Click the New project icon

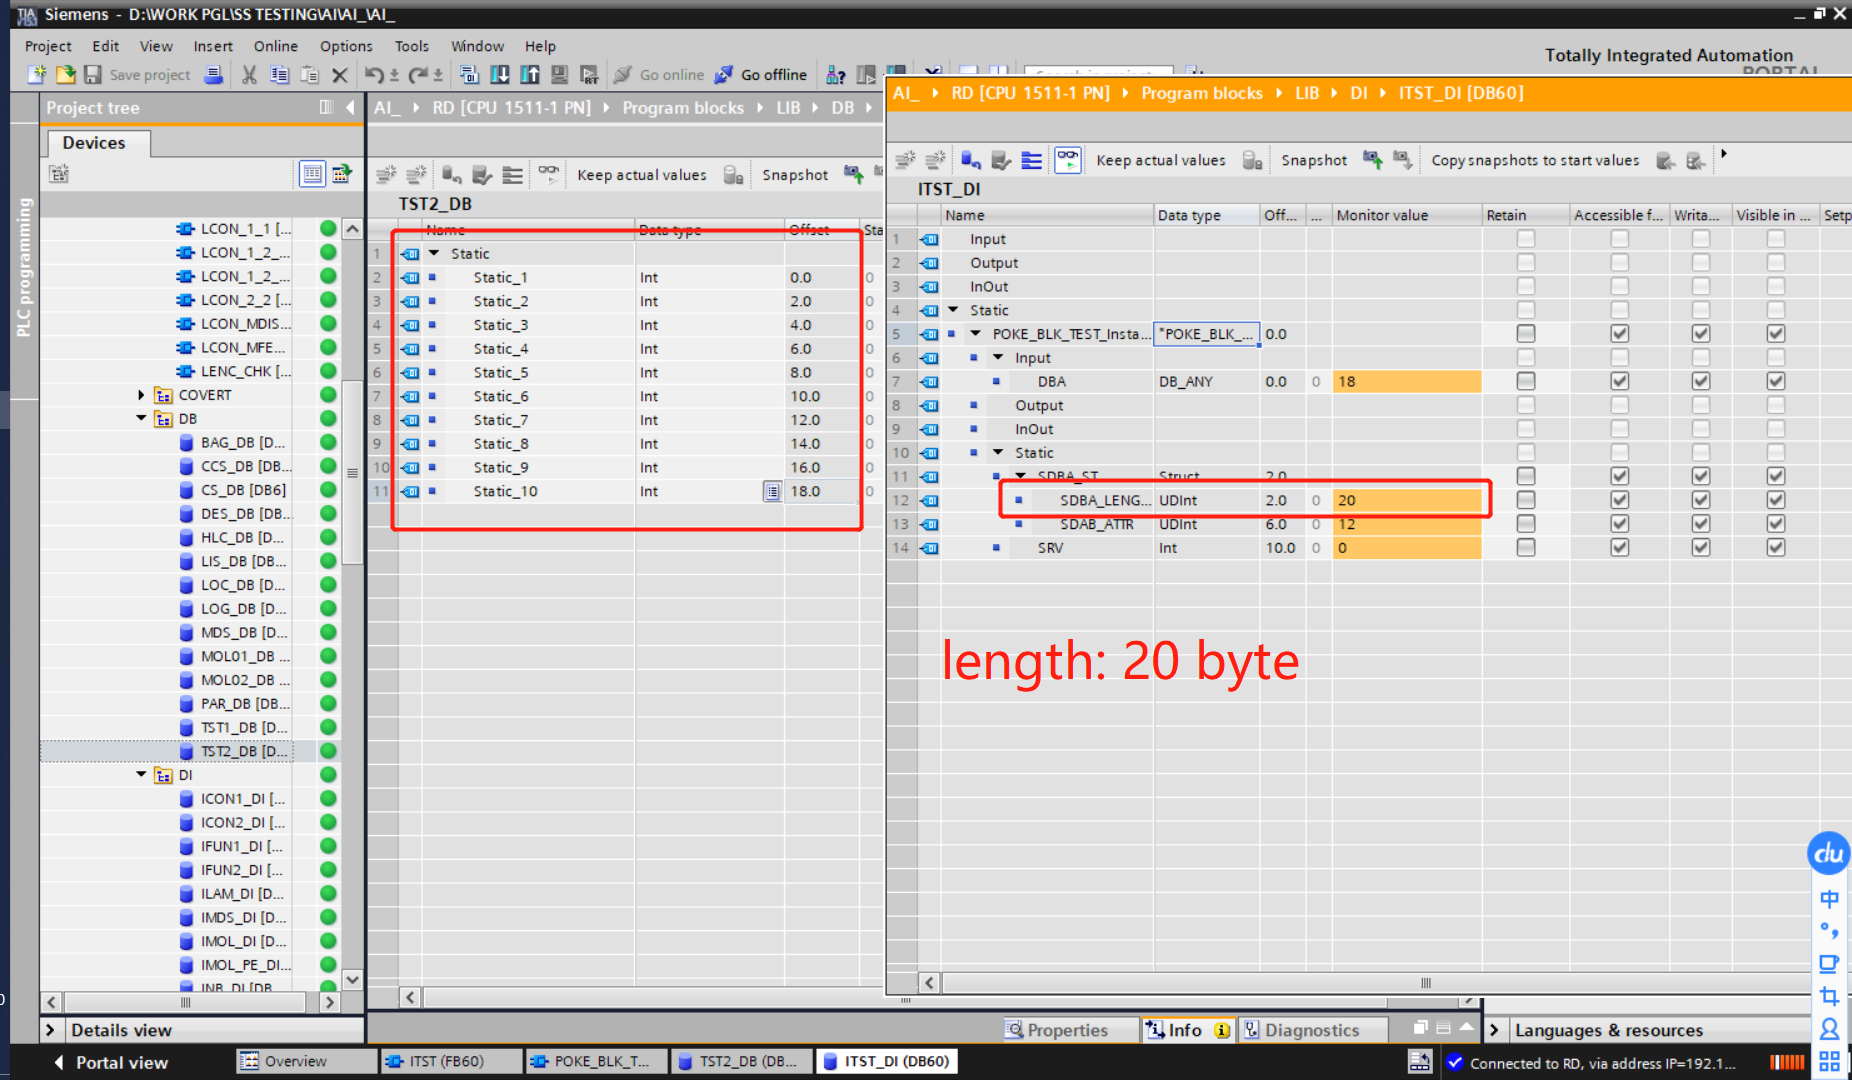(x=37, y=75)
